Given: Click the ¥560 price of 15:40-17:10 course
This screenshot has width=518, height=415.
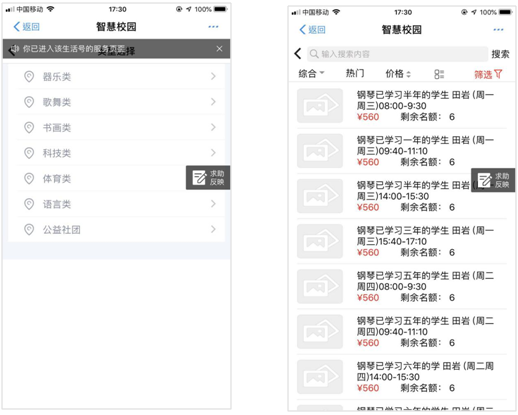Looking at the screenshot, I should (x=368, y=252).
